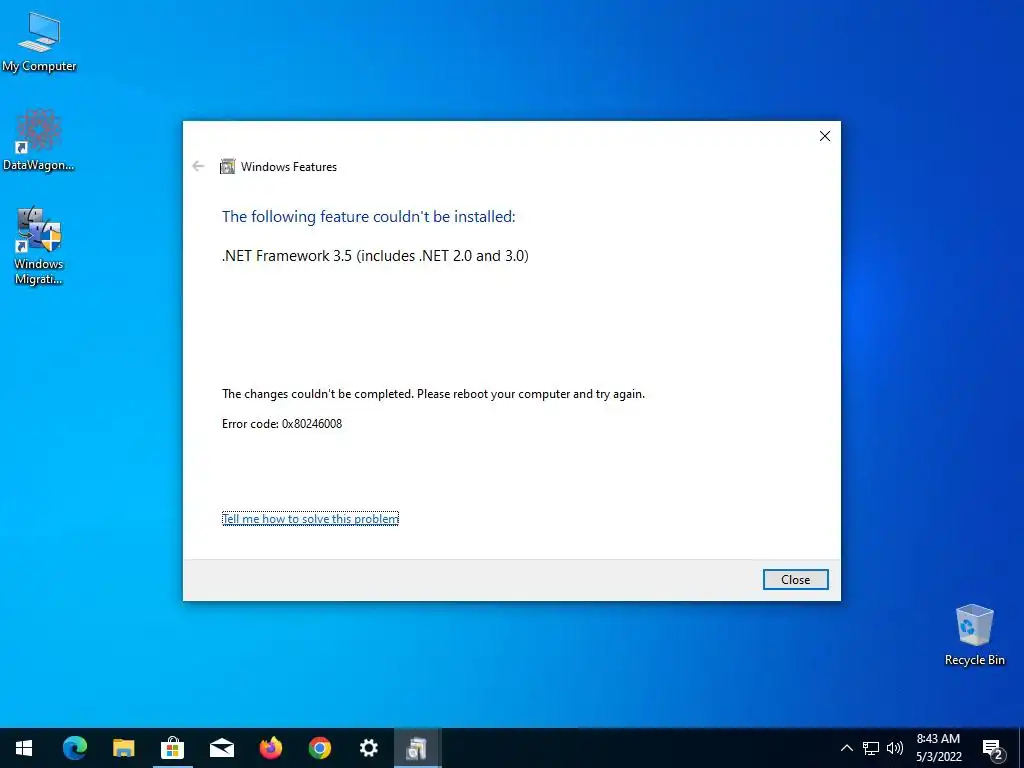
Task: Click the volume speaker tray icon
Action: 895,748
